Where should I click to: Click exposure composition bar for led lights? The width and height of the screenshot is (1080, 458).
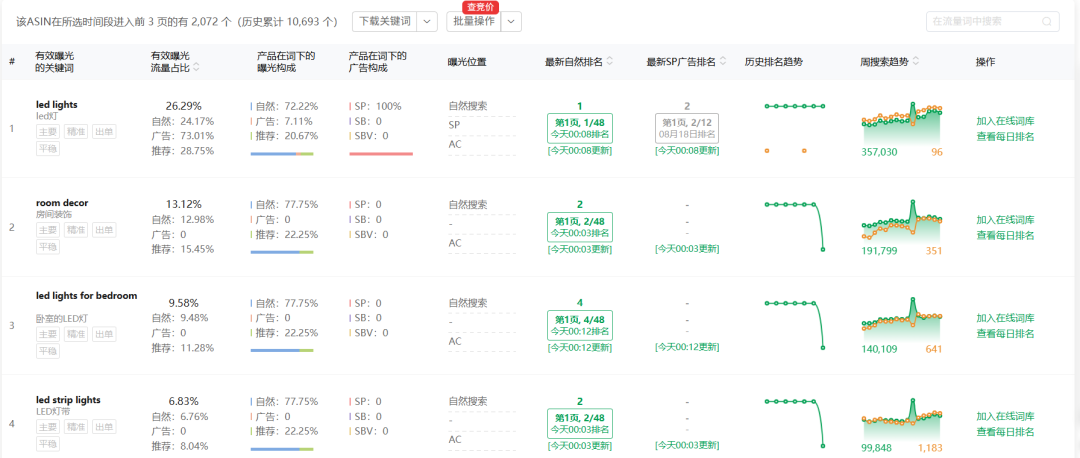pyautogui.click(x=282, y=154)
